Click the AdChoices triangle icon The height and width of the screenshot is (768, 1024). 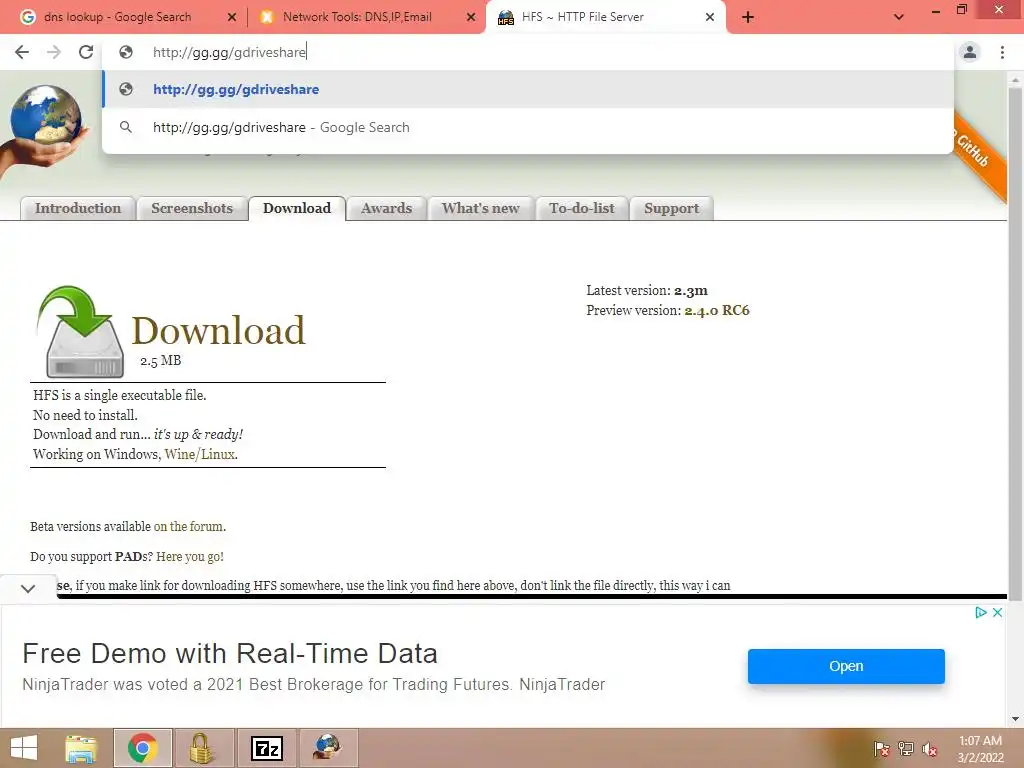pos(980,613)
